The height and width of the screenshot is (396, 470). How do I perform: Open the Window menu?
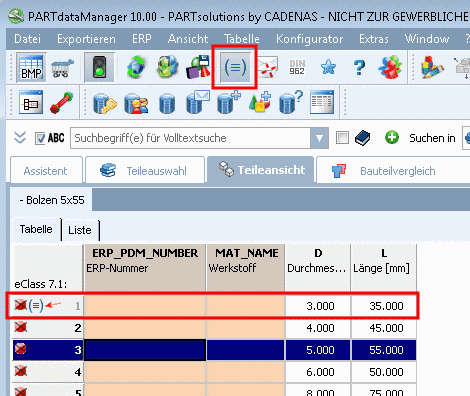pos(427,39)
